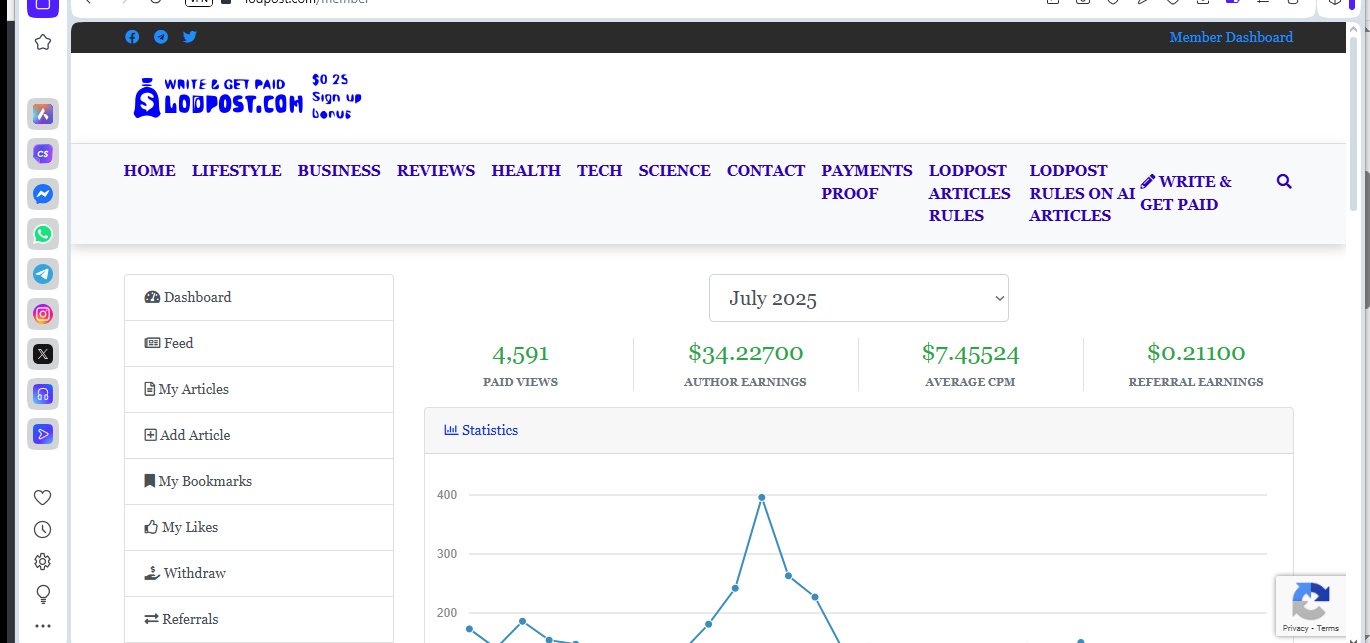Click the Statistics panel heading
Image resolution: width=1370 pixels, height=643 pixels.
pos(481,430)
